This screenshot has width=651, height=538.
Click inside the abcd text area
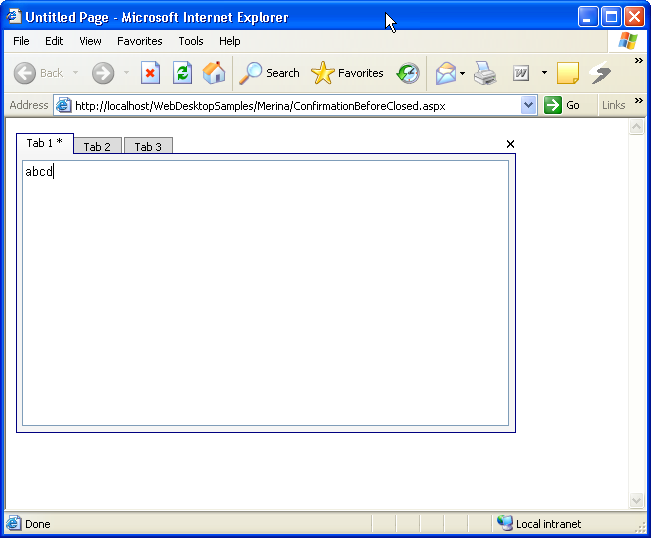point(265,292)
